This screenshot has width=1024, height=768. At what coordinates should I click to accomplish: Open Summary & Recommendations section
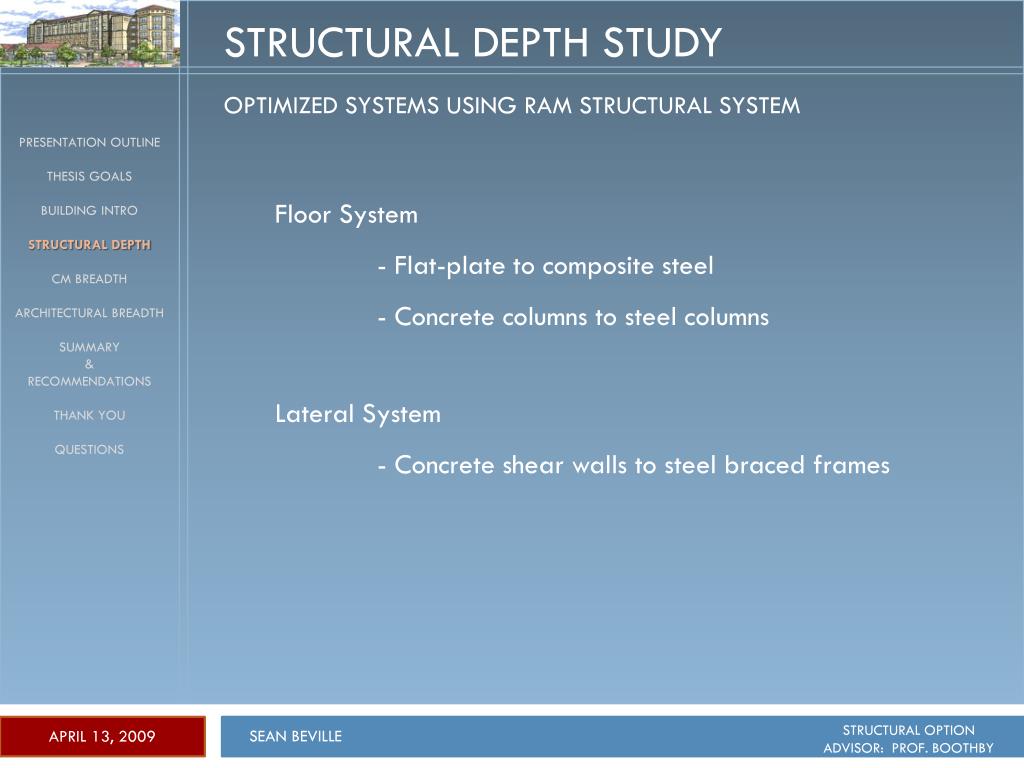click(x=89, y=364)
